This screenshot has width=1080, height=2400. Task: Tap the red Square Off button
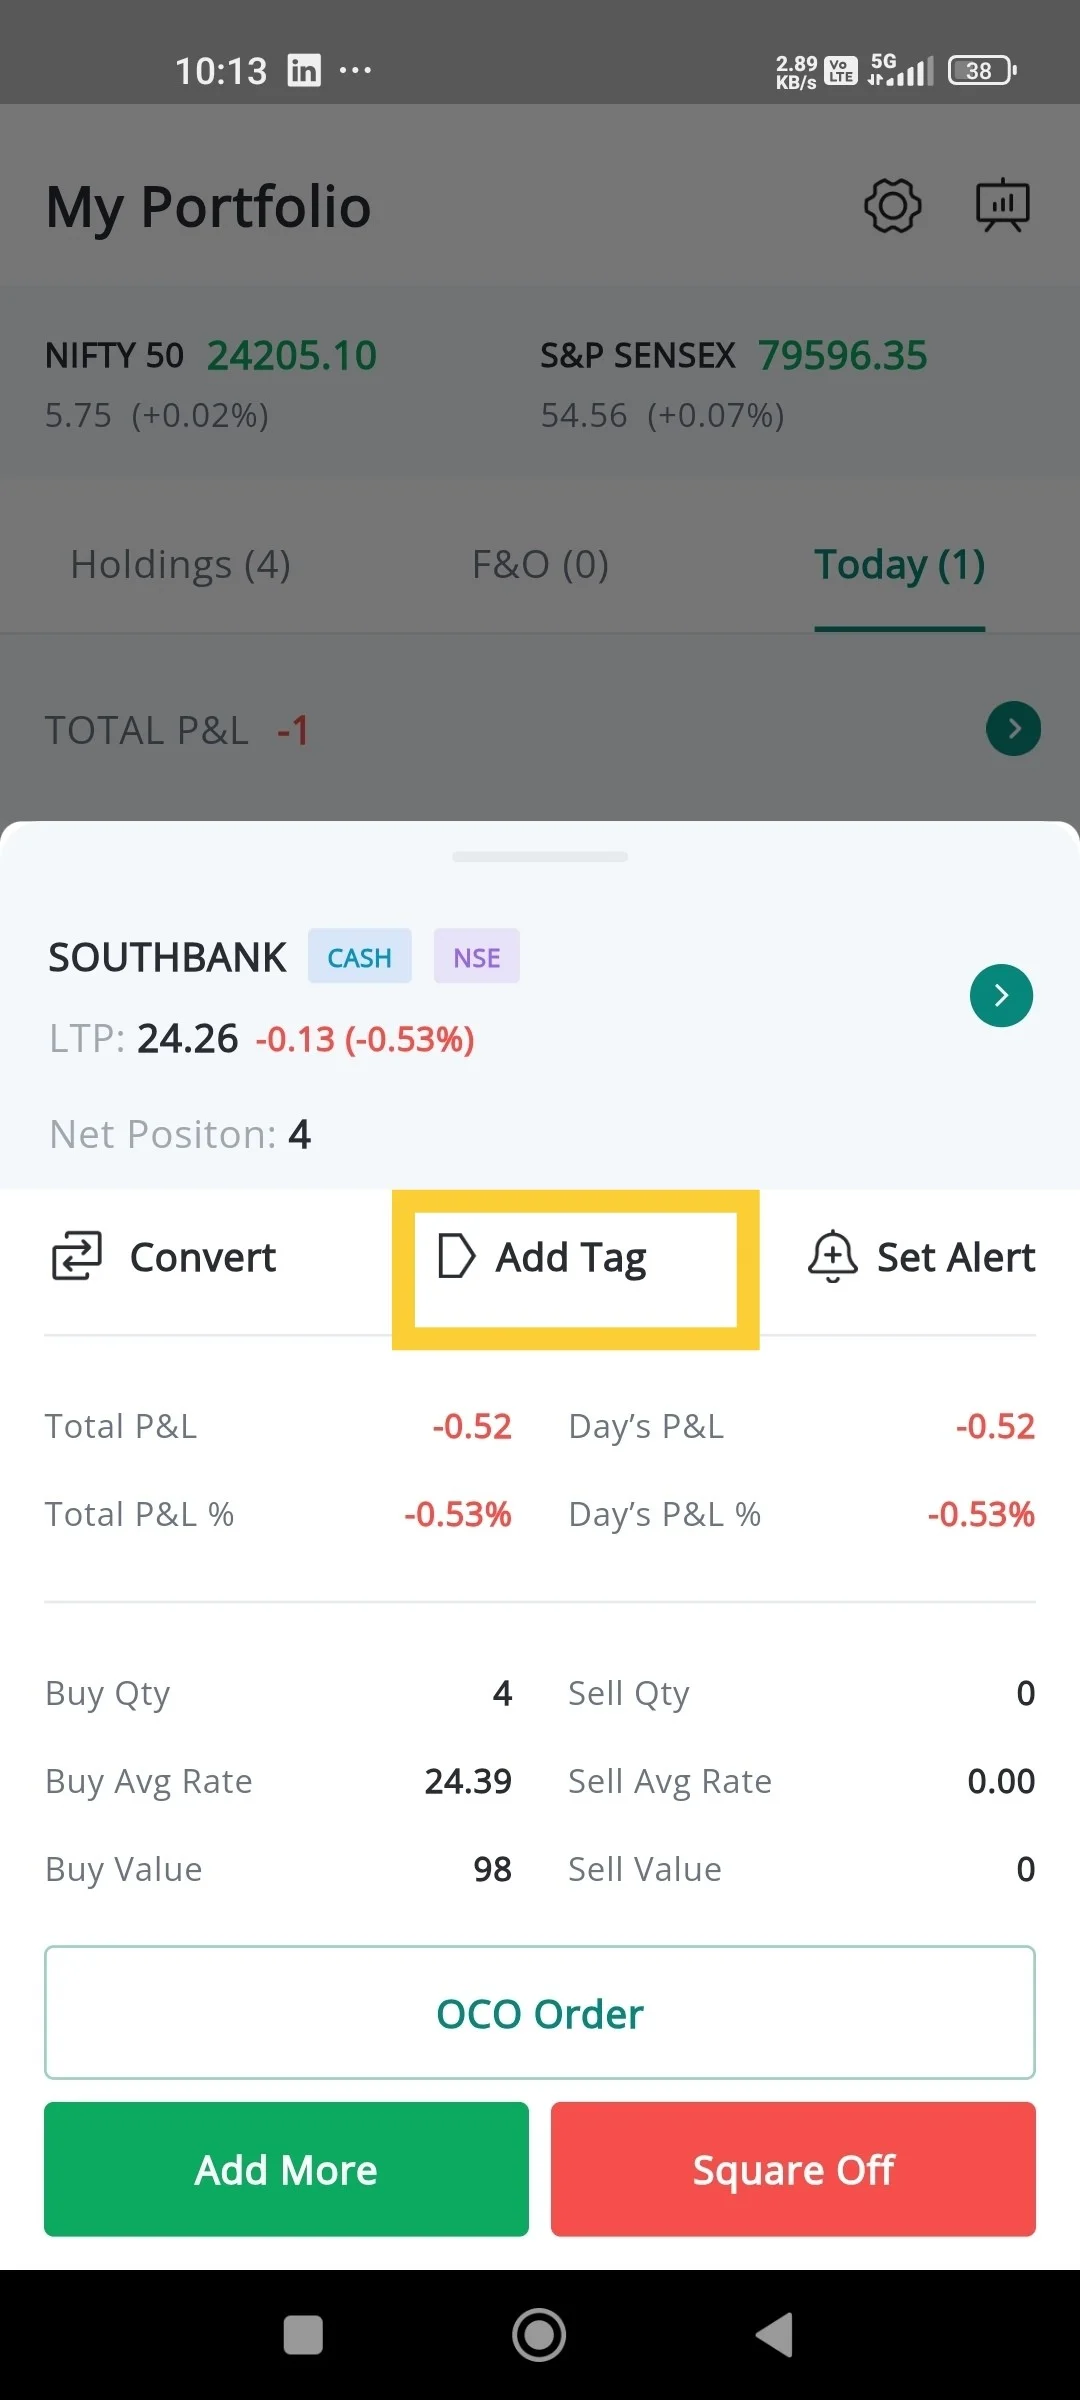793,2169
